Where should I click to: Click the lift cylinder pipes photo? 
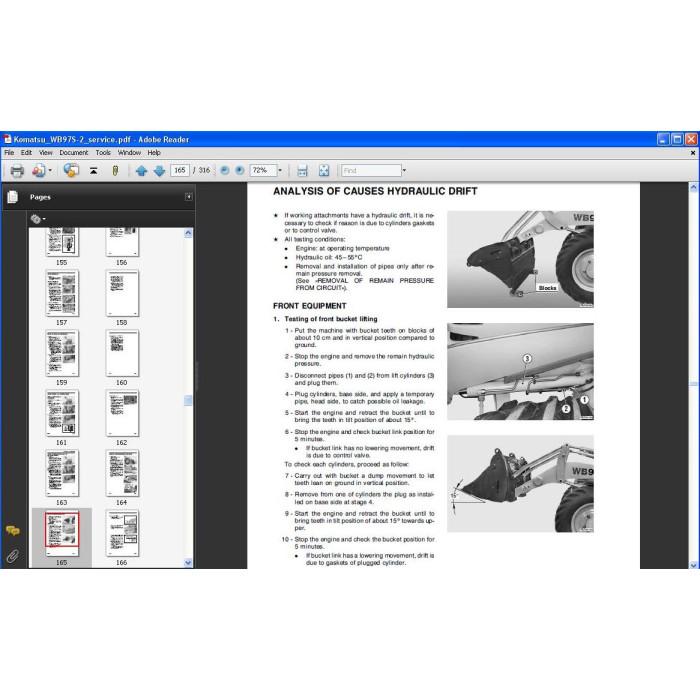(520, 371)
